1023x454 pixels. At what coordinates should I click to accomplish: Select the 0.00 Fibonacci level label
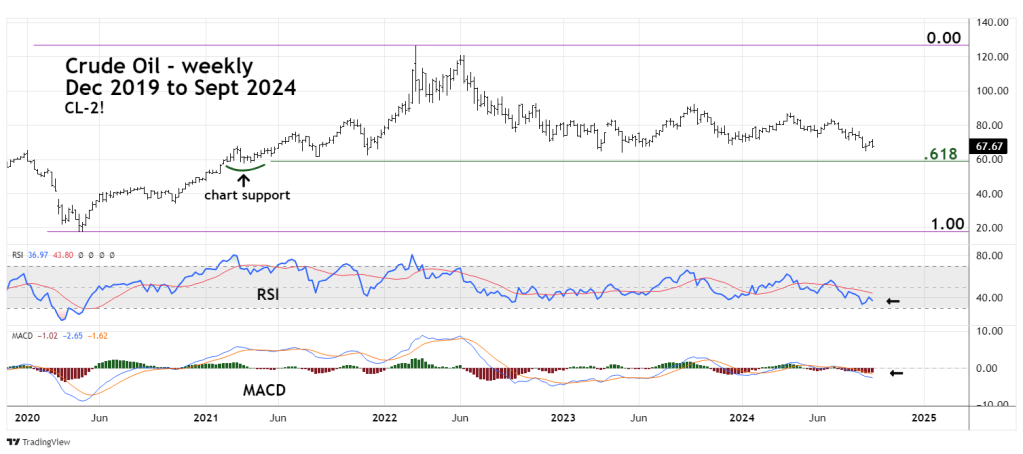point(943,38)
